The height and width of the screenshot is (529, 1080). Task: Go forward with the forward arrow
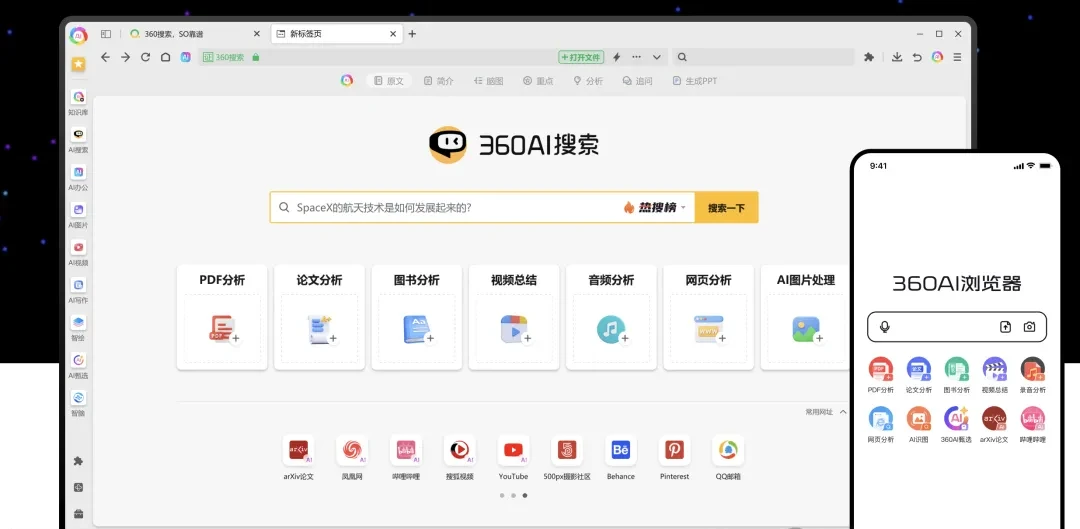tap(125, 57)
